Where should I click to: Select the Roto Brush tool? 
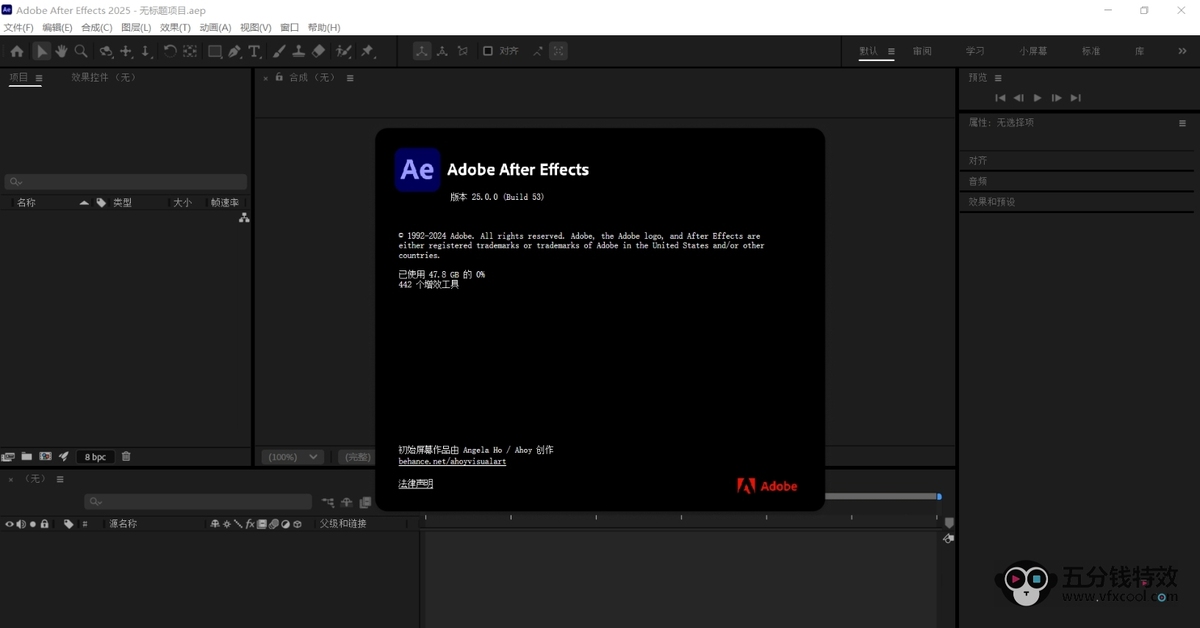click(344, 51)
